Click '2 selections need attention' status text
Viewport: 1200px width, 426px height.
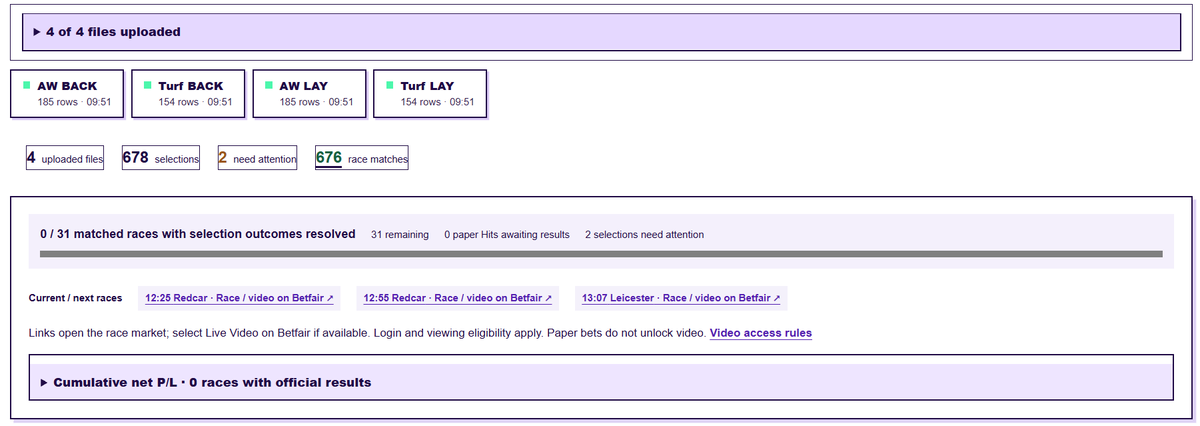[644, 235]
